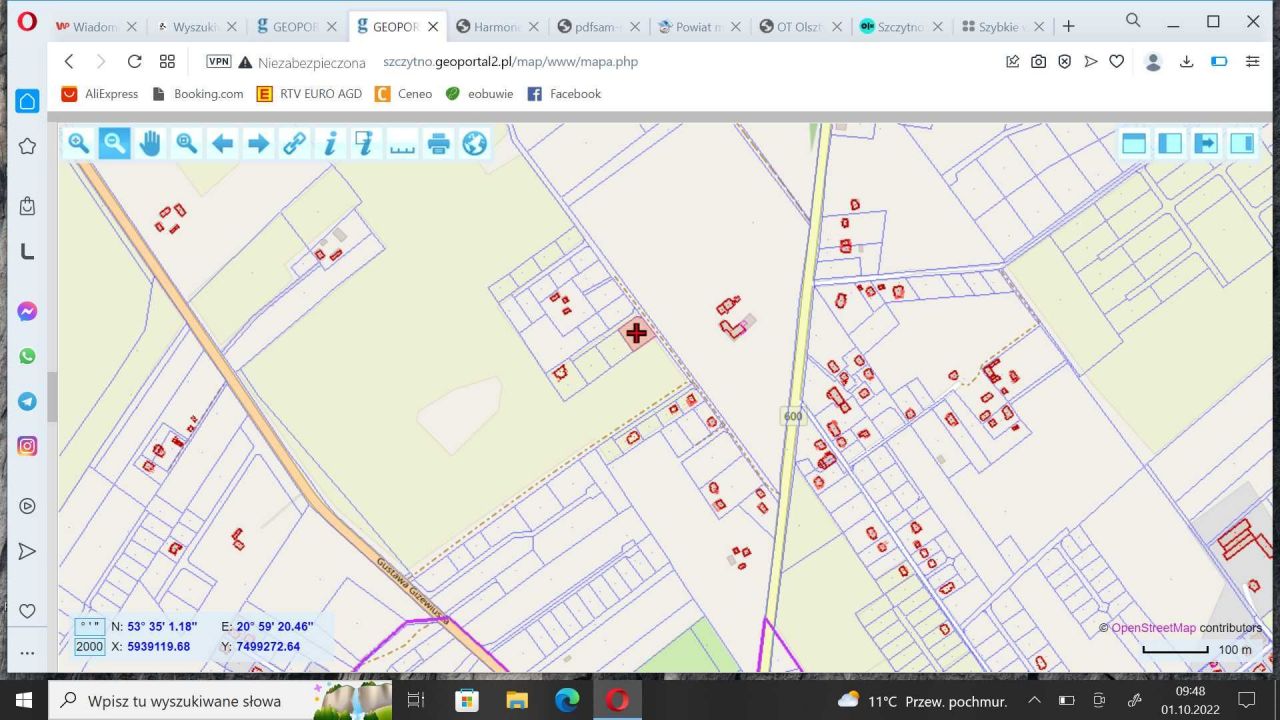Image resolution: width=1280 pixels, height=720 pixels.
Task: Open Opera easy setup menu
Action: [x=1252, y=62]
